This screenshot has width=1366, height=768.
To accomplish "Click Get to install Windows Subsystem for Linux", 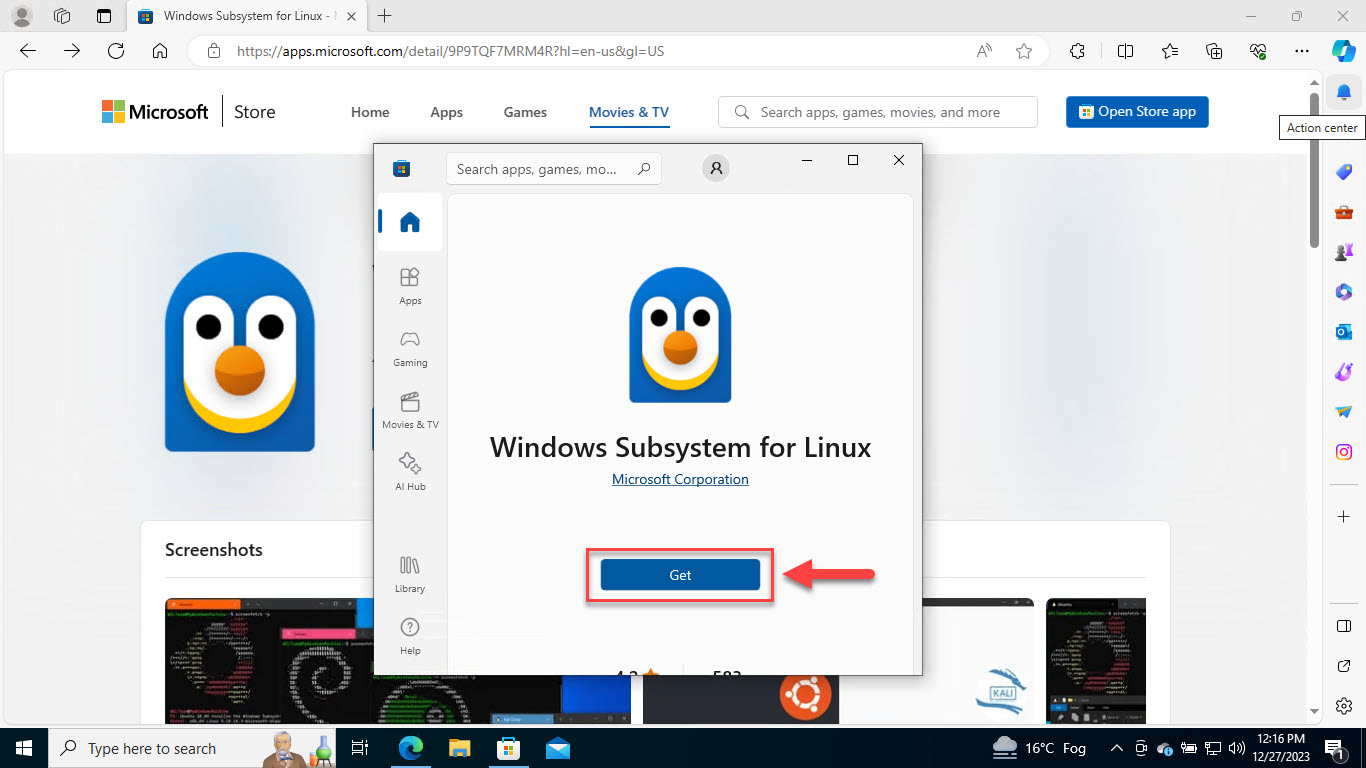I will pyautogui.click(x=680, y=575).
